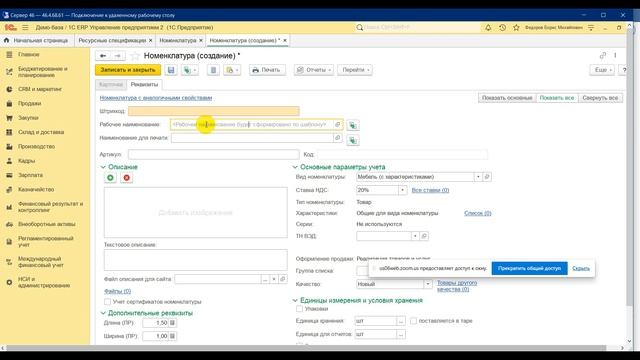Image resolution: width=640 pixels, height=360 pixels.
Task: Remove image with red cross icon
Action: coord(127,178)
